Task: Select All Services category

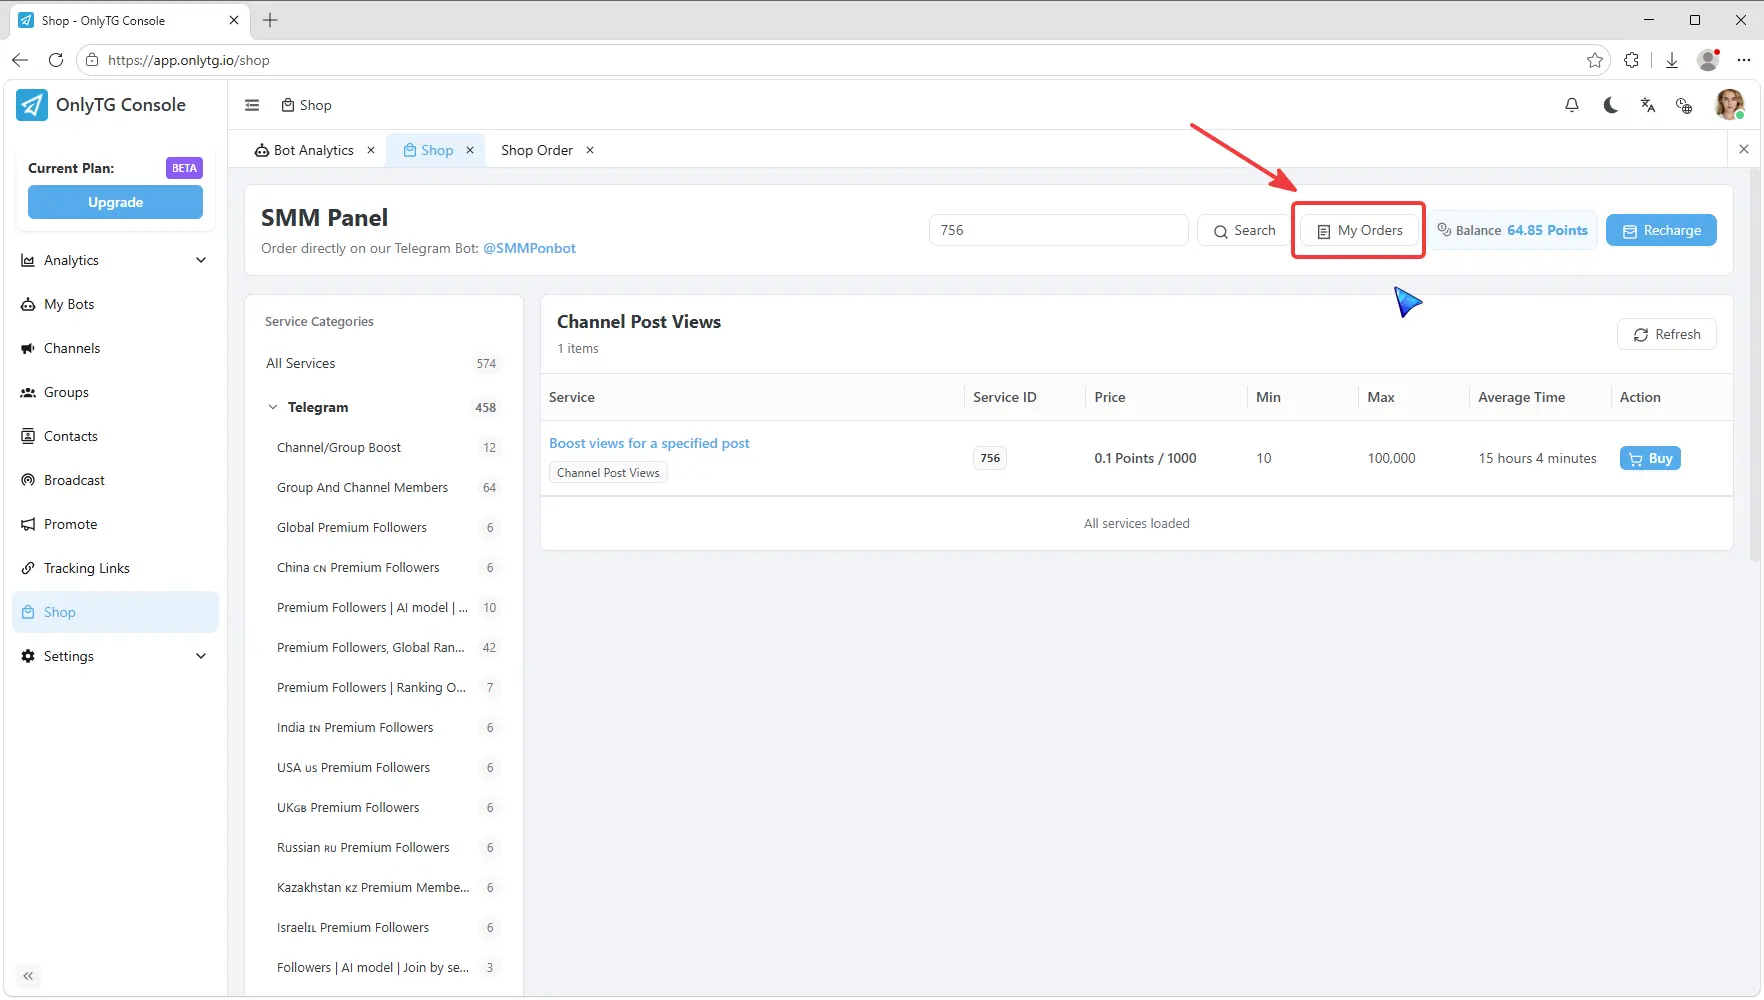Action: tap(382, 363)
